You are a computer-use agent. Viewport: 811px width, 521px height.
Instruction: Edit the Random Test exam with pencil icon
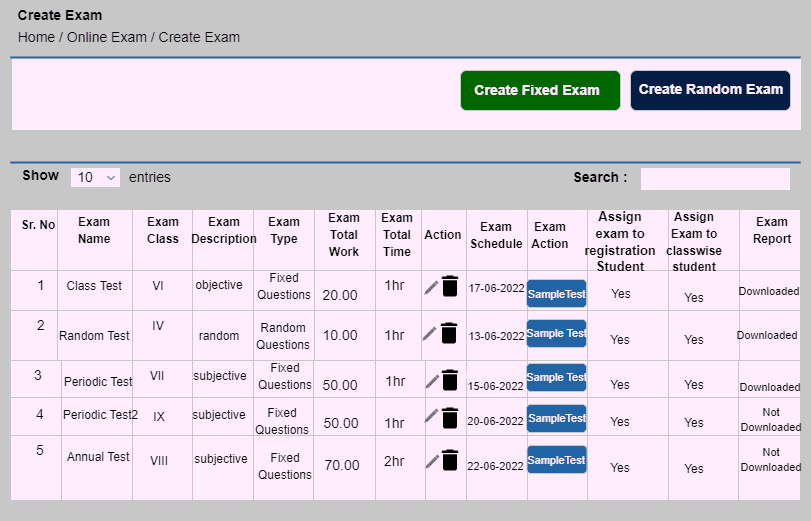coord(429,334)
